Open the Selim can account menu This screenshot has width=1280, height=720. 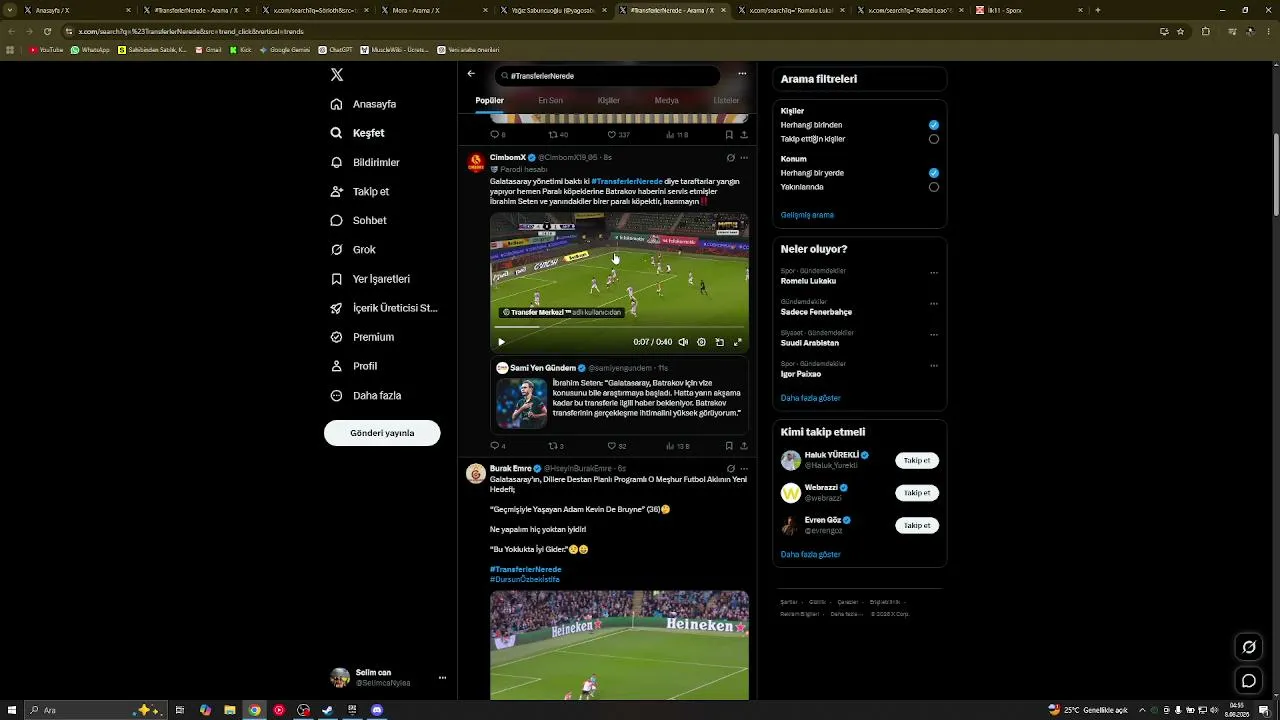388,677
